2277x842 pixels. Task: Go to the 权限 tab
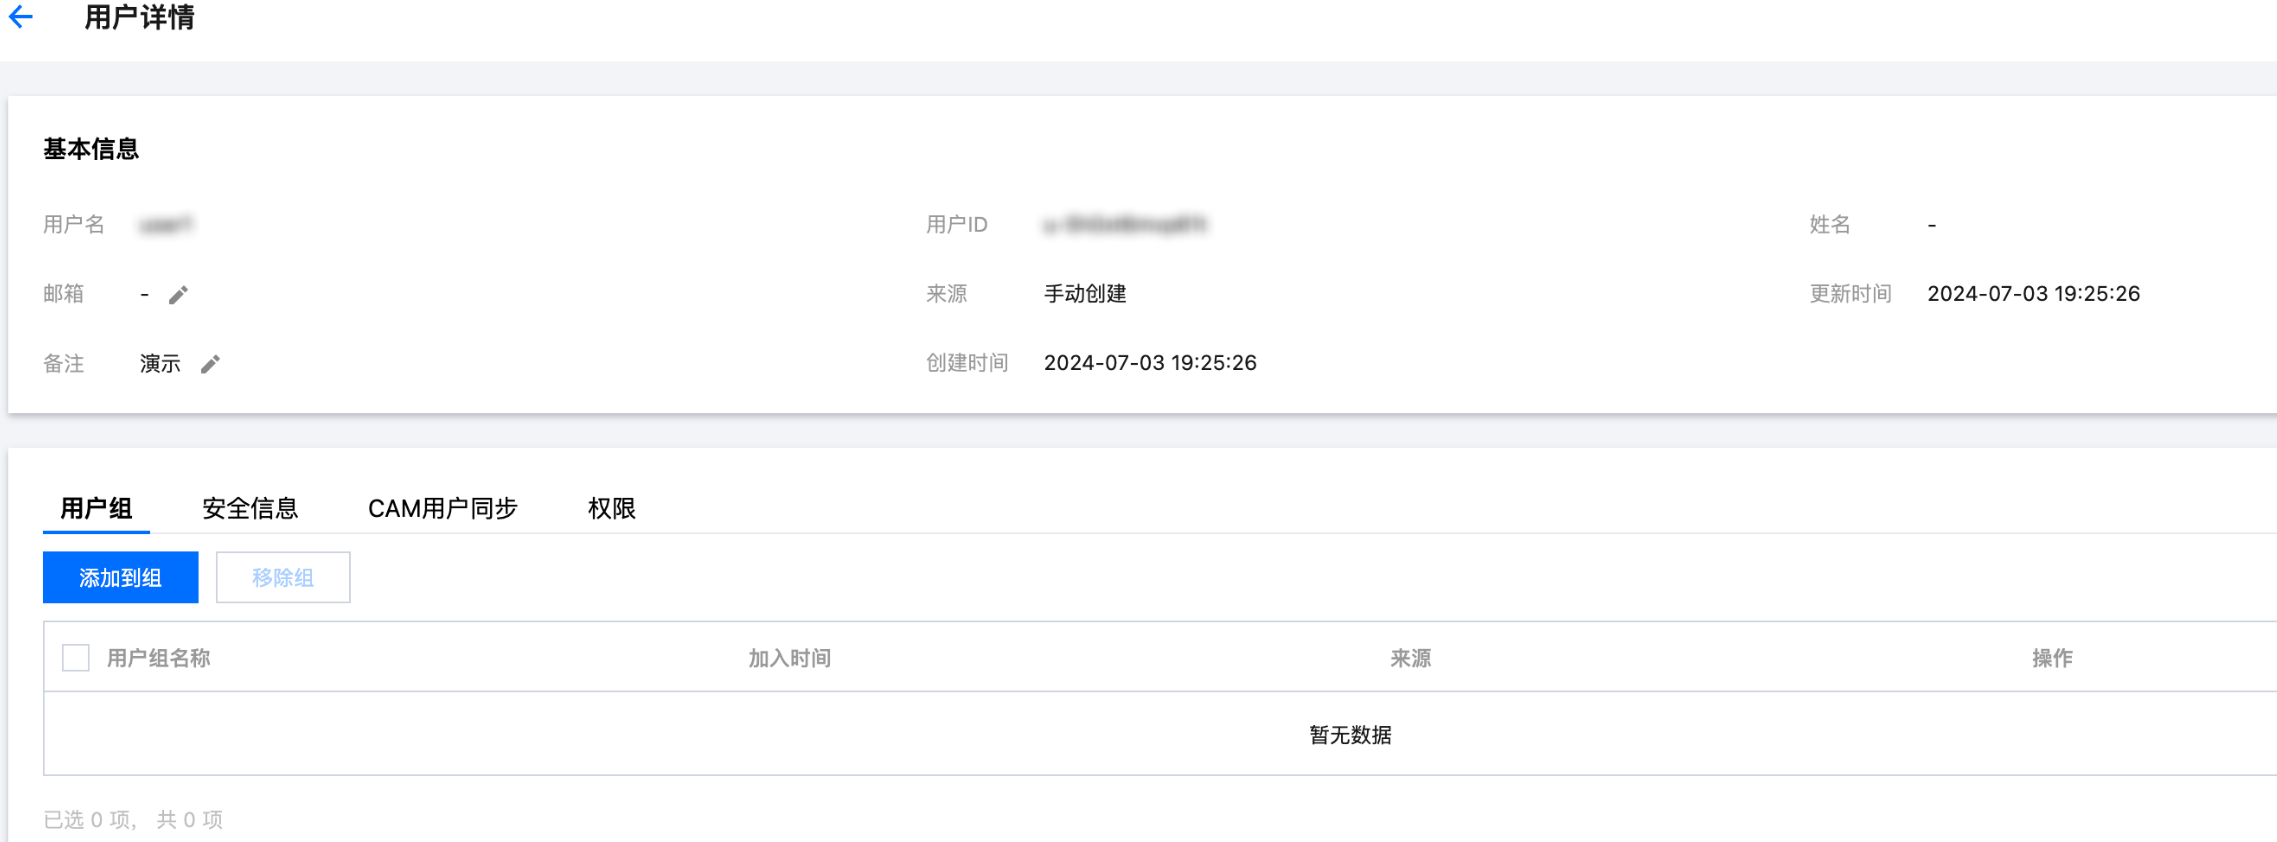coord(611,508)
